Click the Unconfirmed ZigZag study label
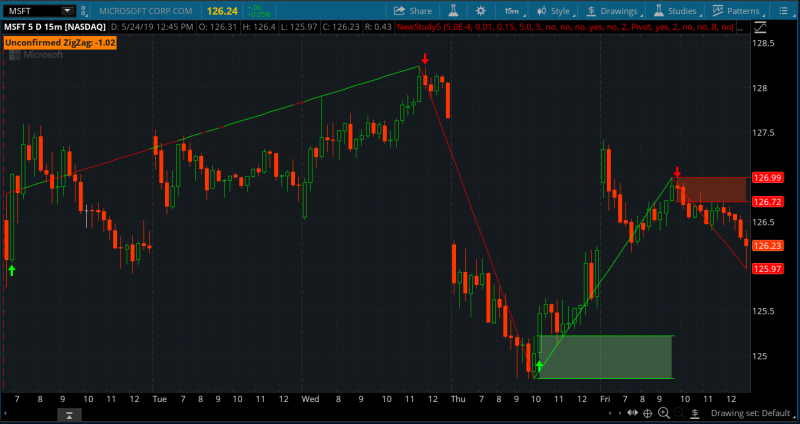The width and height of the screenshot is (800, 424). [x=60, y=43]
